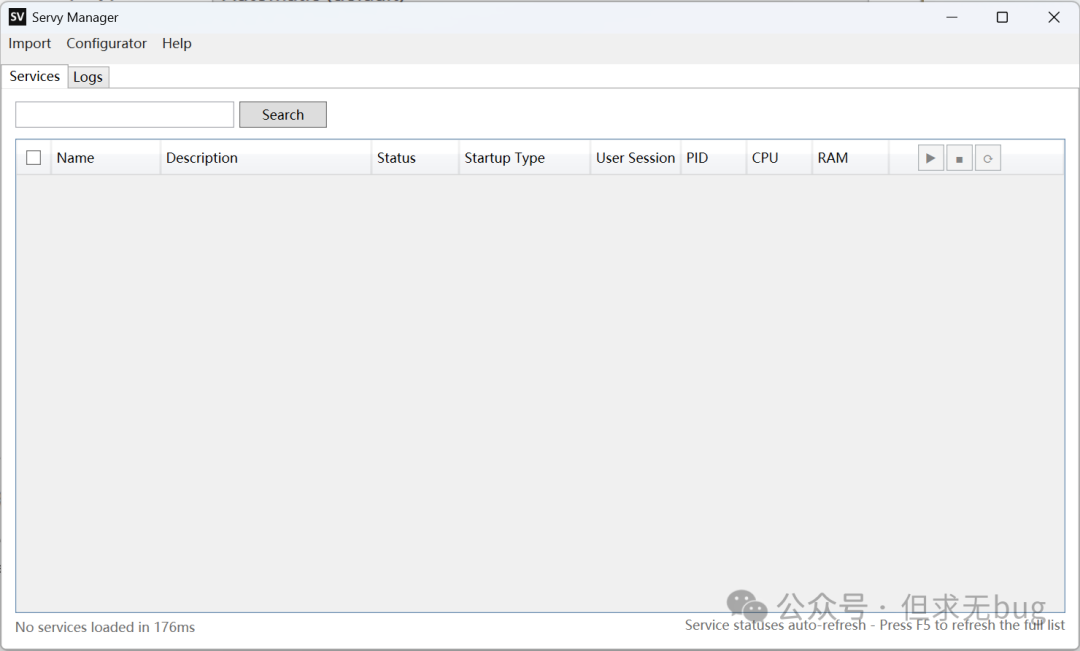Open the Import menu

pyautogui.click(x=30, y=43)
